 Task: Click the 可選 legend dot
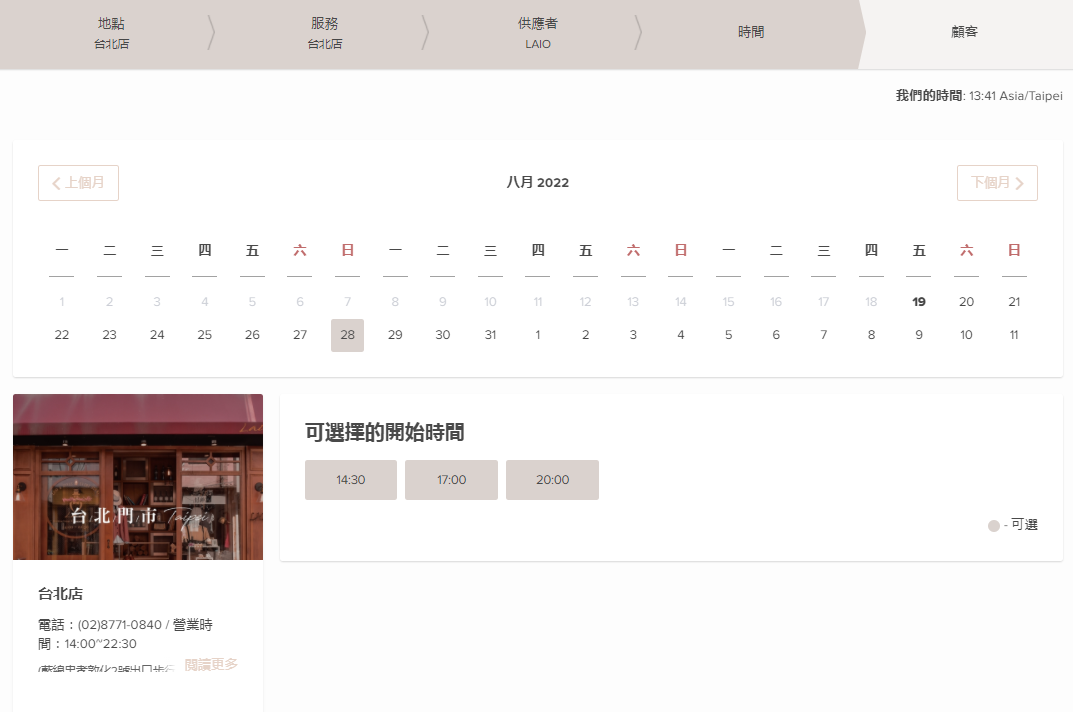tap(994, 526)
